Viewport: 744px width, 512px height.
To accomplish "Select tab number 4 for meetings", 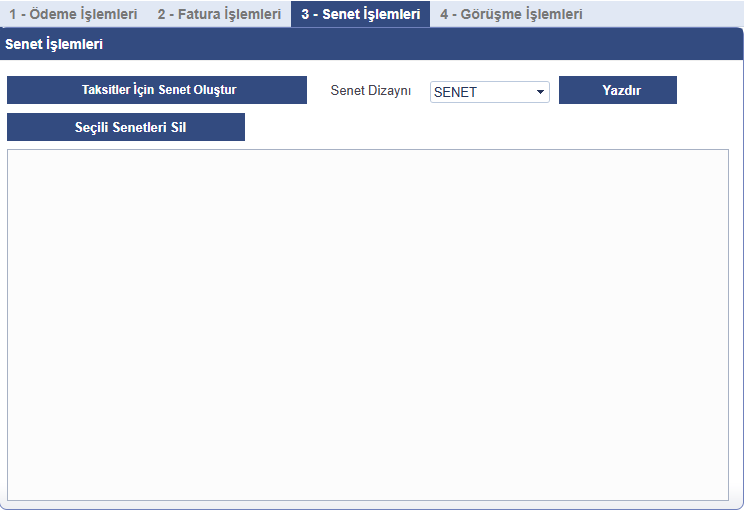I will 511,14.
